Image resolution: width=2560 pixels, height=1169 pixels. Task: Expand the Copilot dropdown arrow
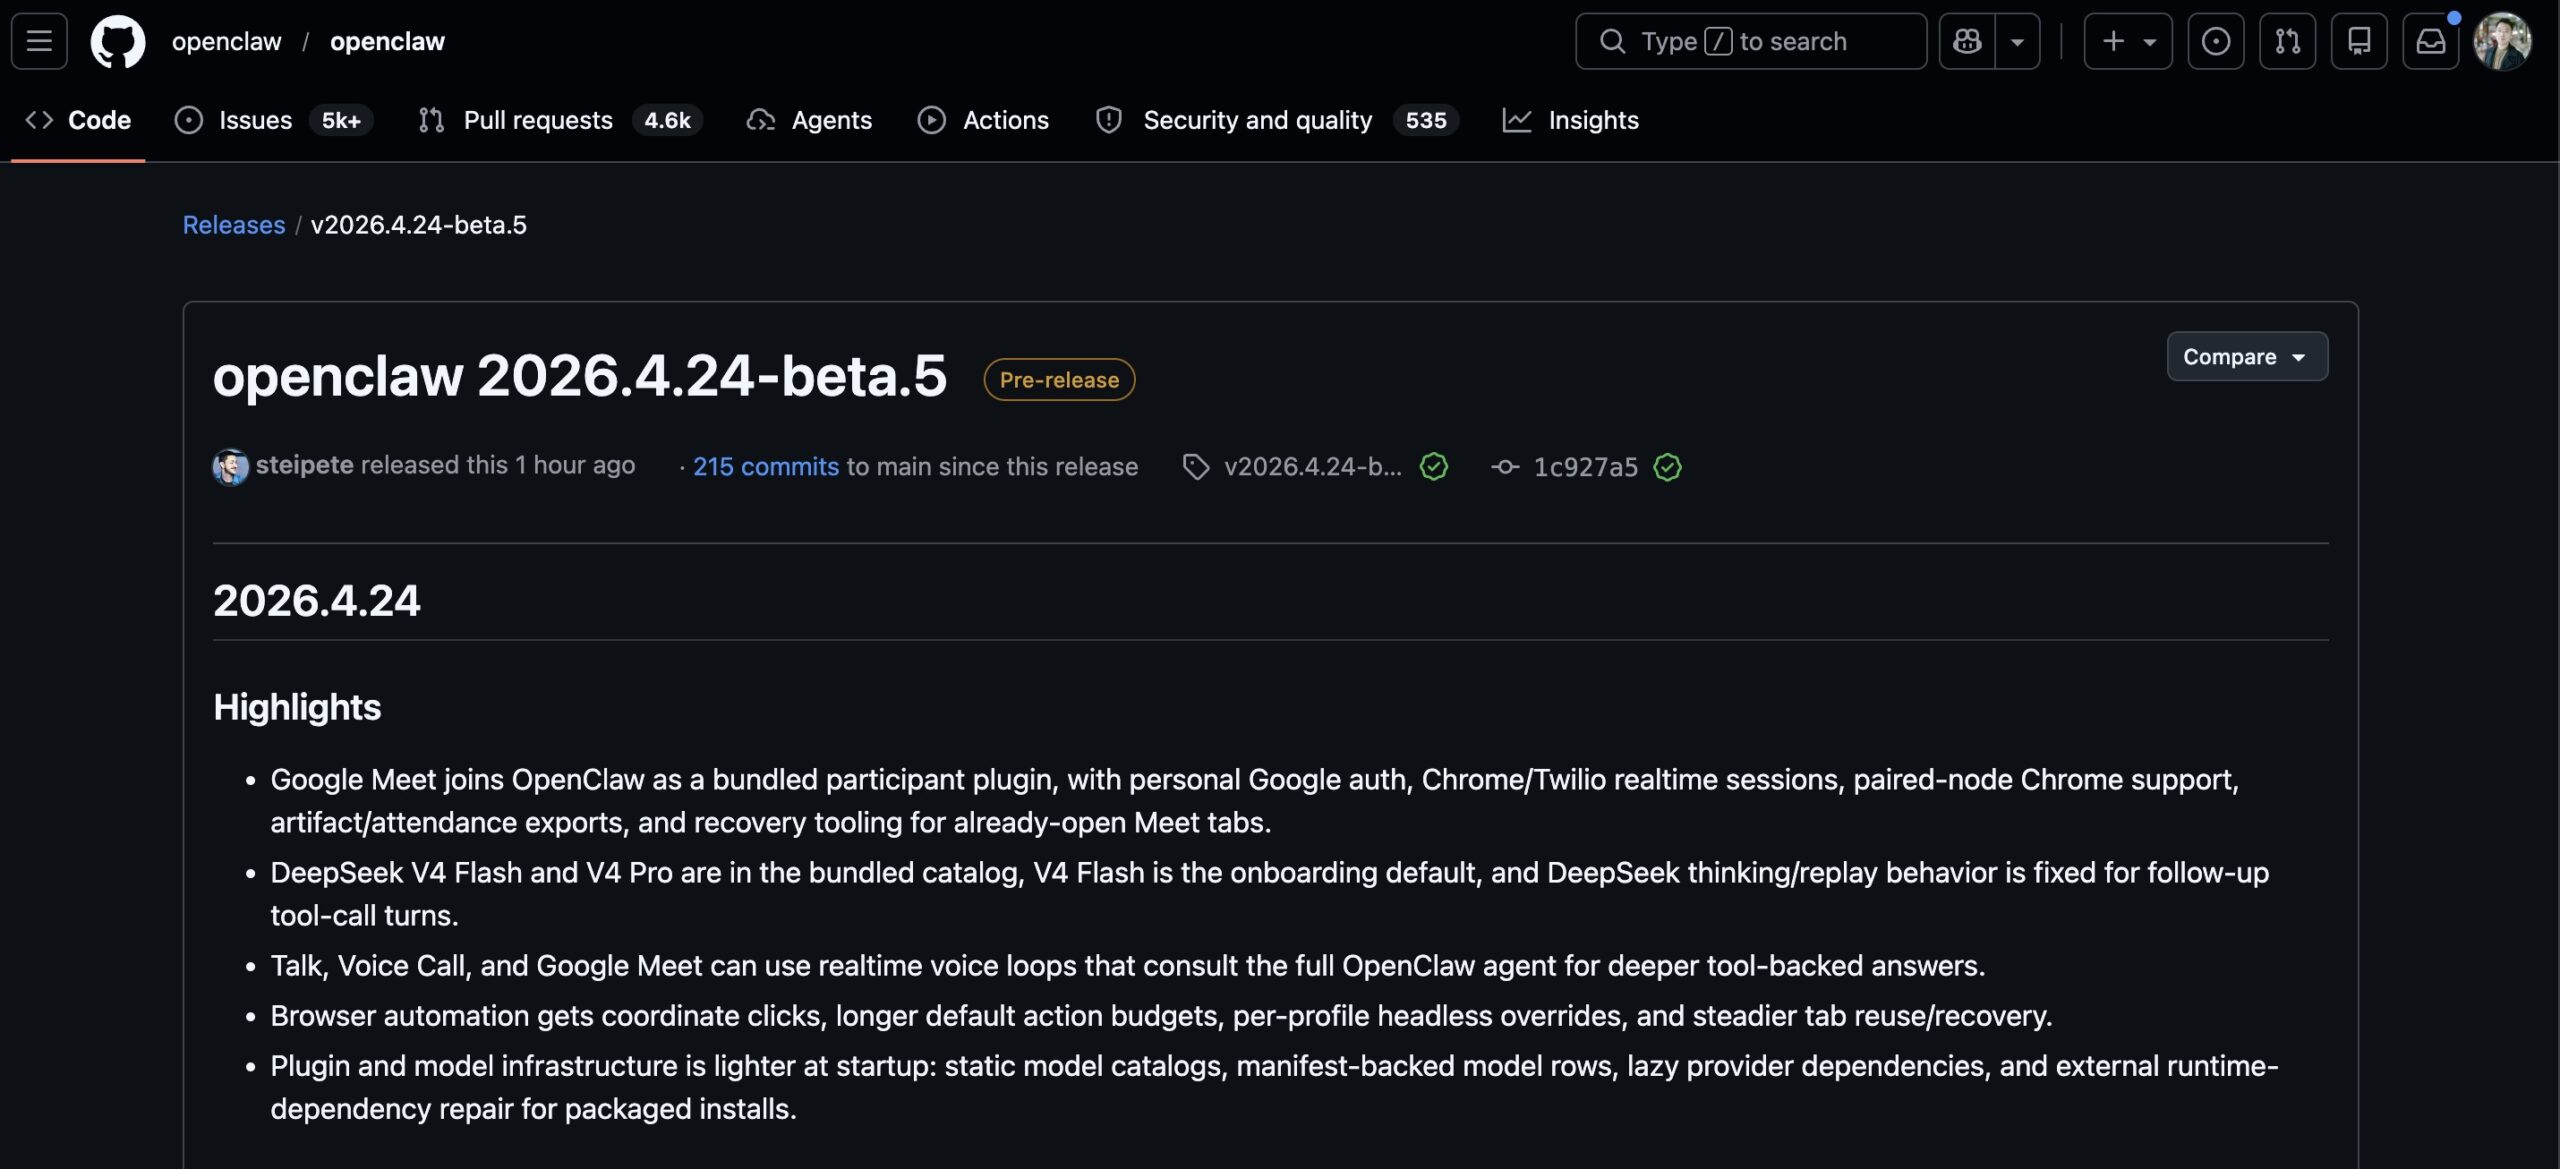pos(2018,41)
